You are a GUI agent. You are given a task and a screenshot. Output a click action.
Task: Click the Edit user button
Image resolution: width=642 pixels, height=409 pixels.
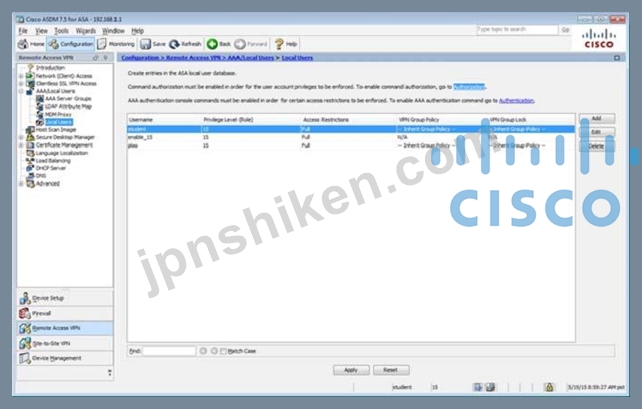[x=597, y=132]
